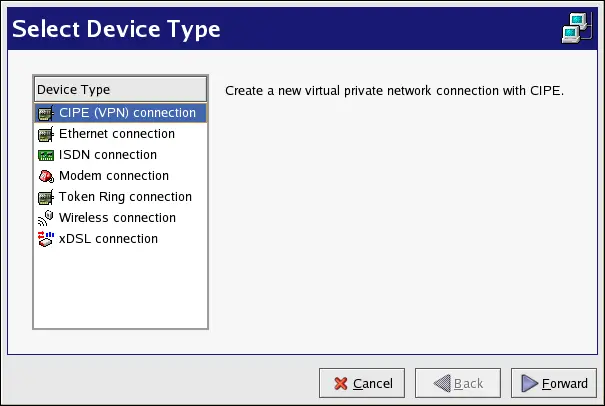Click the red Modem connection icon

[x=45, y=176]
